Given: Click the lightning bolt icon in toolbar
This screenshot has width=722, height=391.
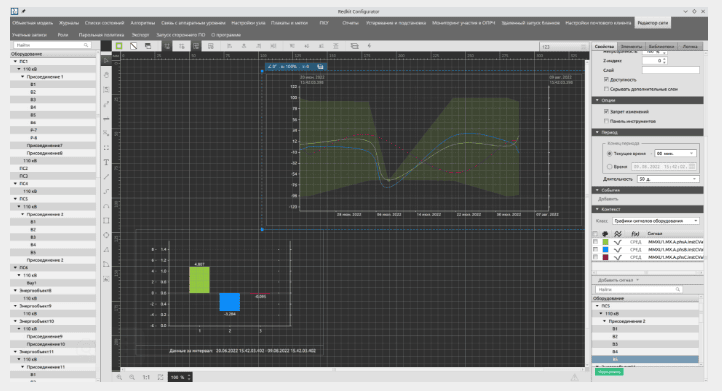Looking at the screenshot, I should tap(369, 46).
